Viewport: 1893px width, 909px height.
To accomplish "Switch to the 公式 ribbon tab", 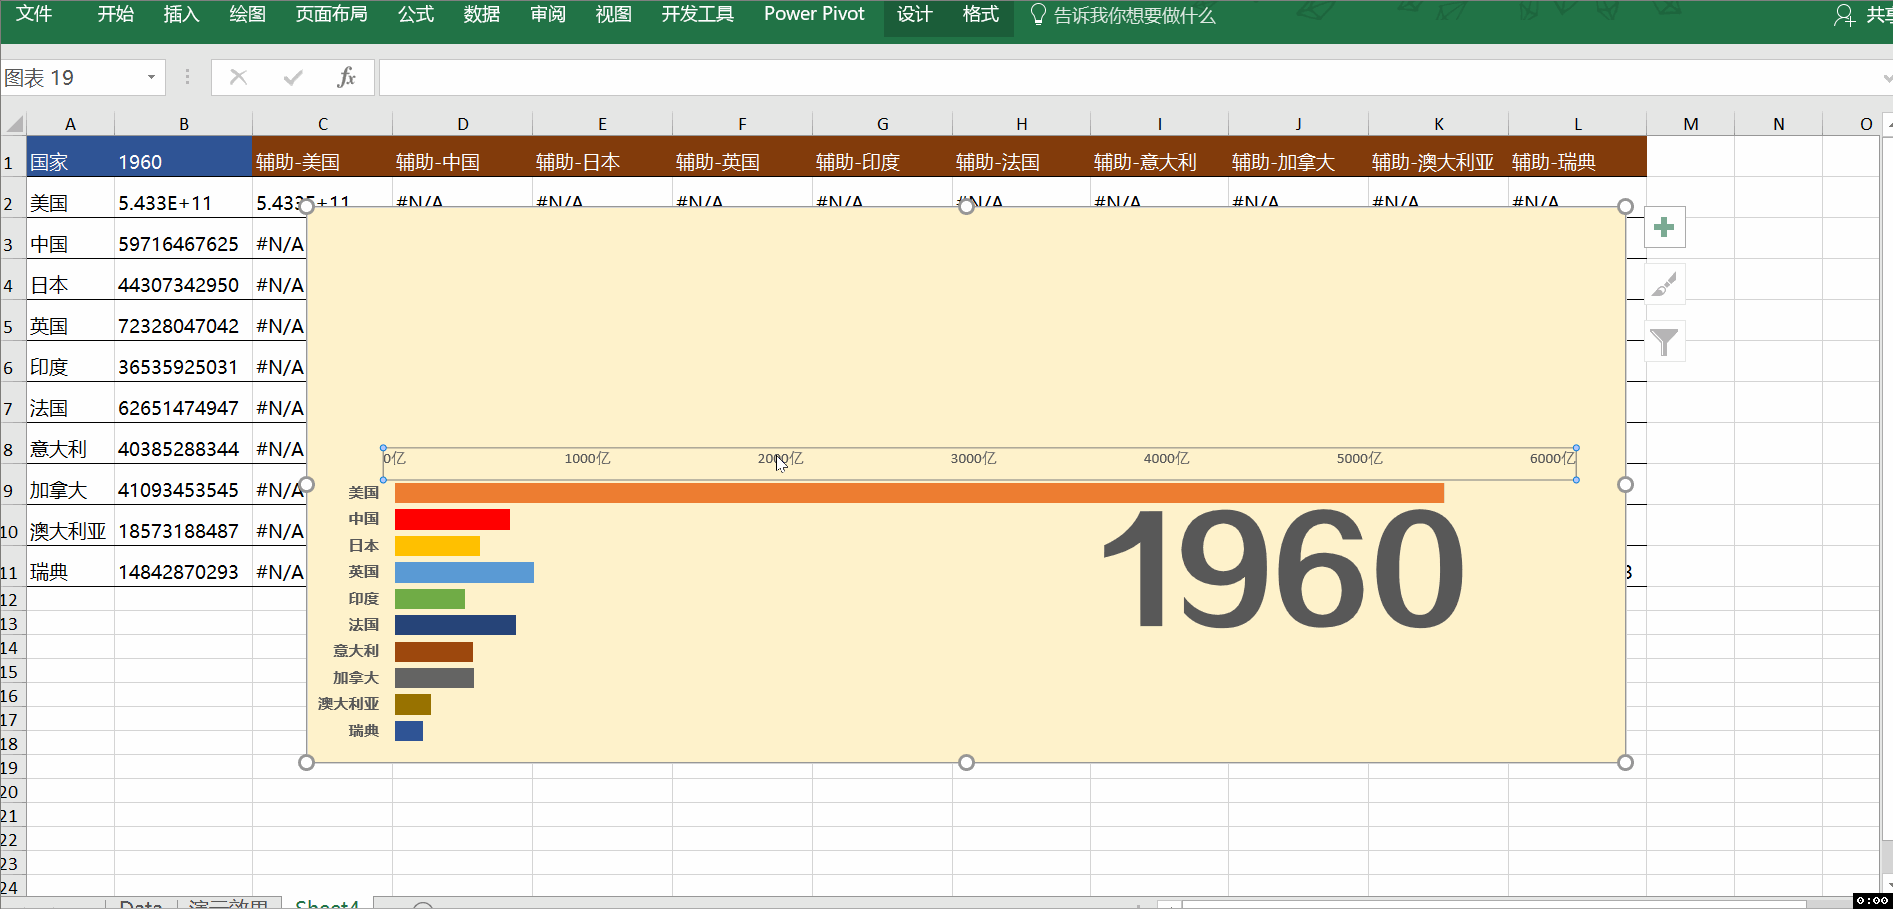I will click(416, 14).
